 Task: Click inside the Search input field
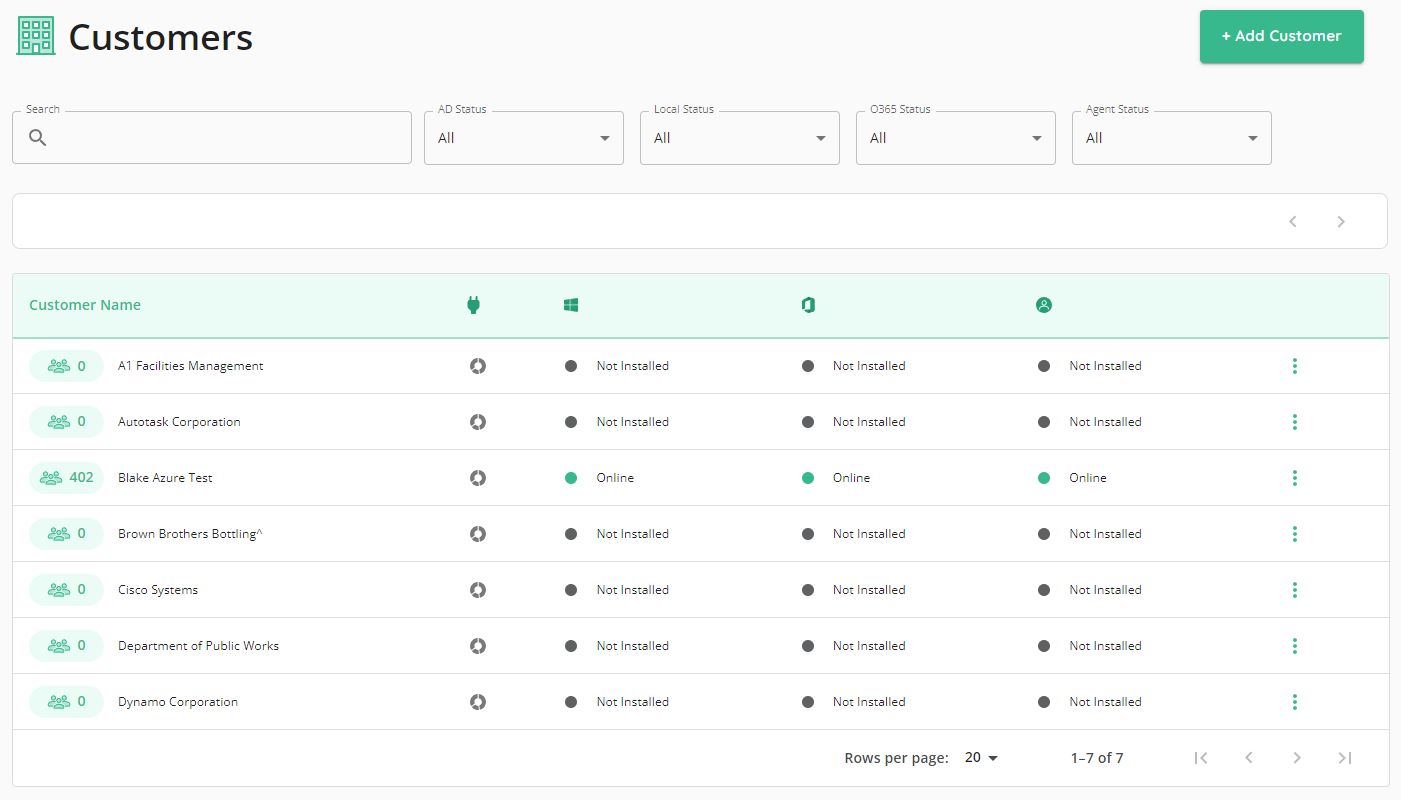click(x=225, y=138)
